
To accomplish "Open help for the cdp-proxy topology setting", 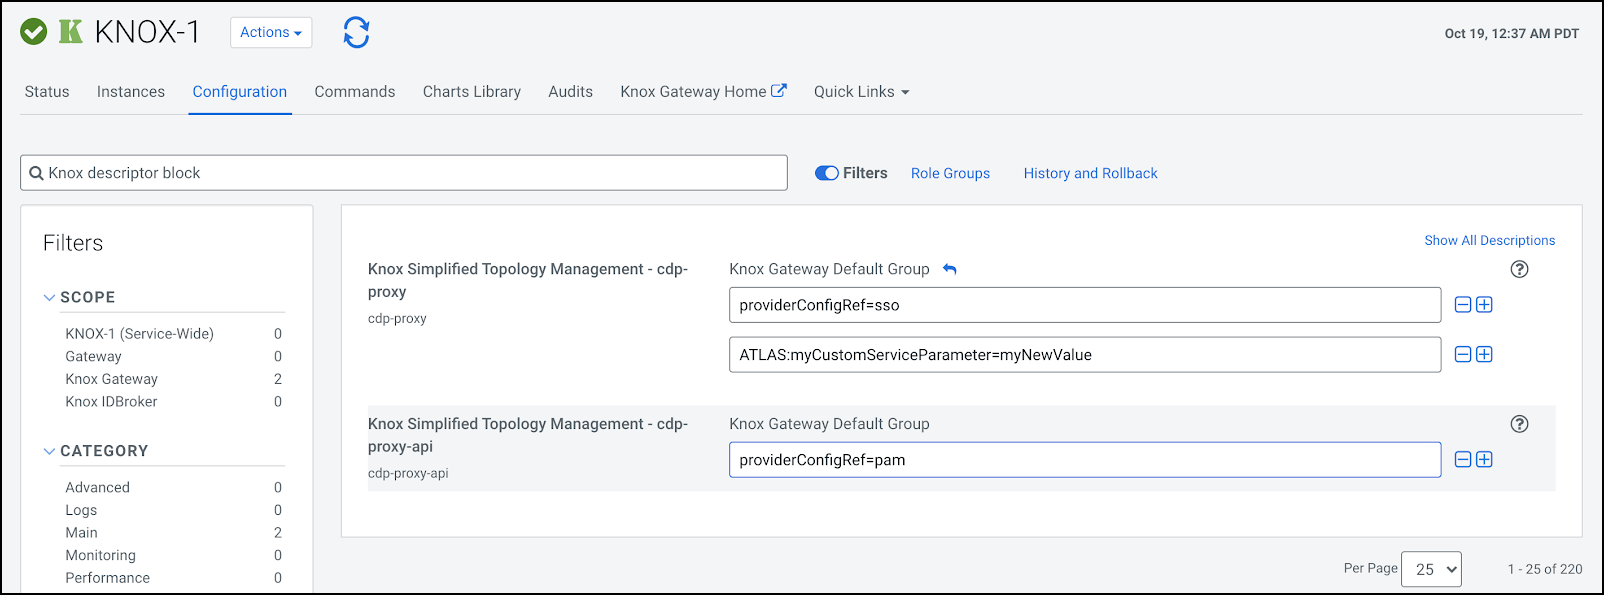I will click(x=1519, y=269).
